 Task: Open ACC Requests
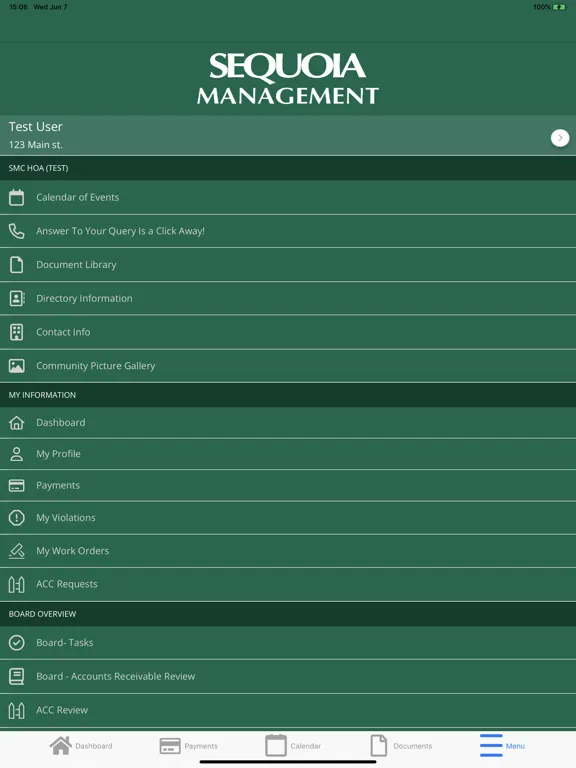[288, 584]
